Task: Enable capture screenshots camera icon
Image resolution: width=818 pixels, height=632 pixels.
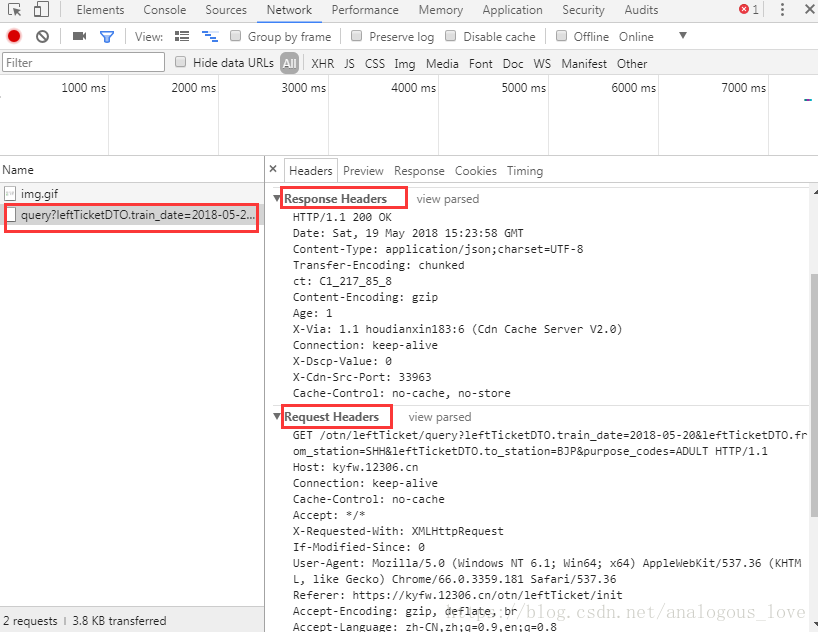Action: click(79, 36)
